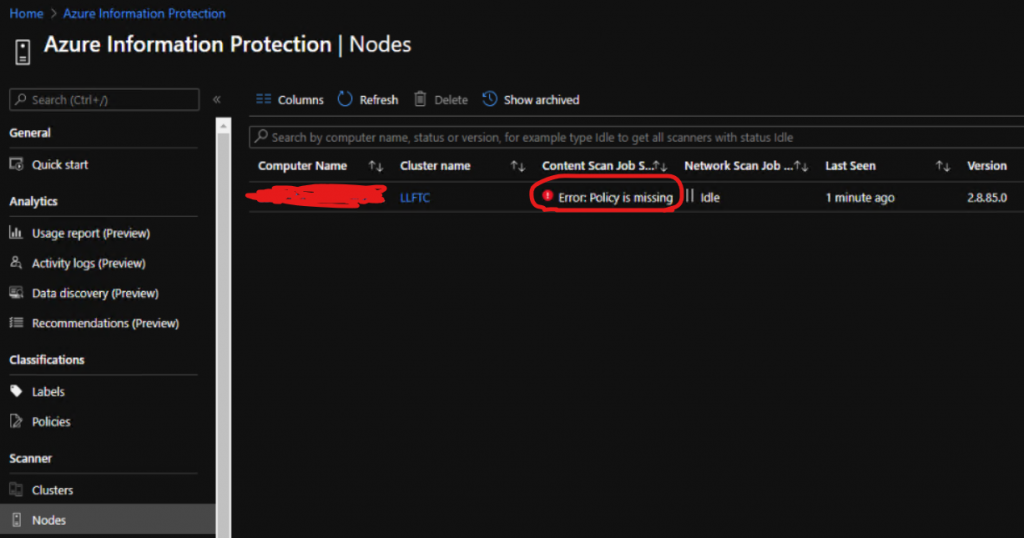Click the Show archived clock icon
1024x538 pixels.
tap(490, 99)
